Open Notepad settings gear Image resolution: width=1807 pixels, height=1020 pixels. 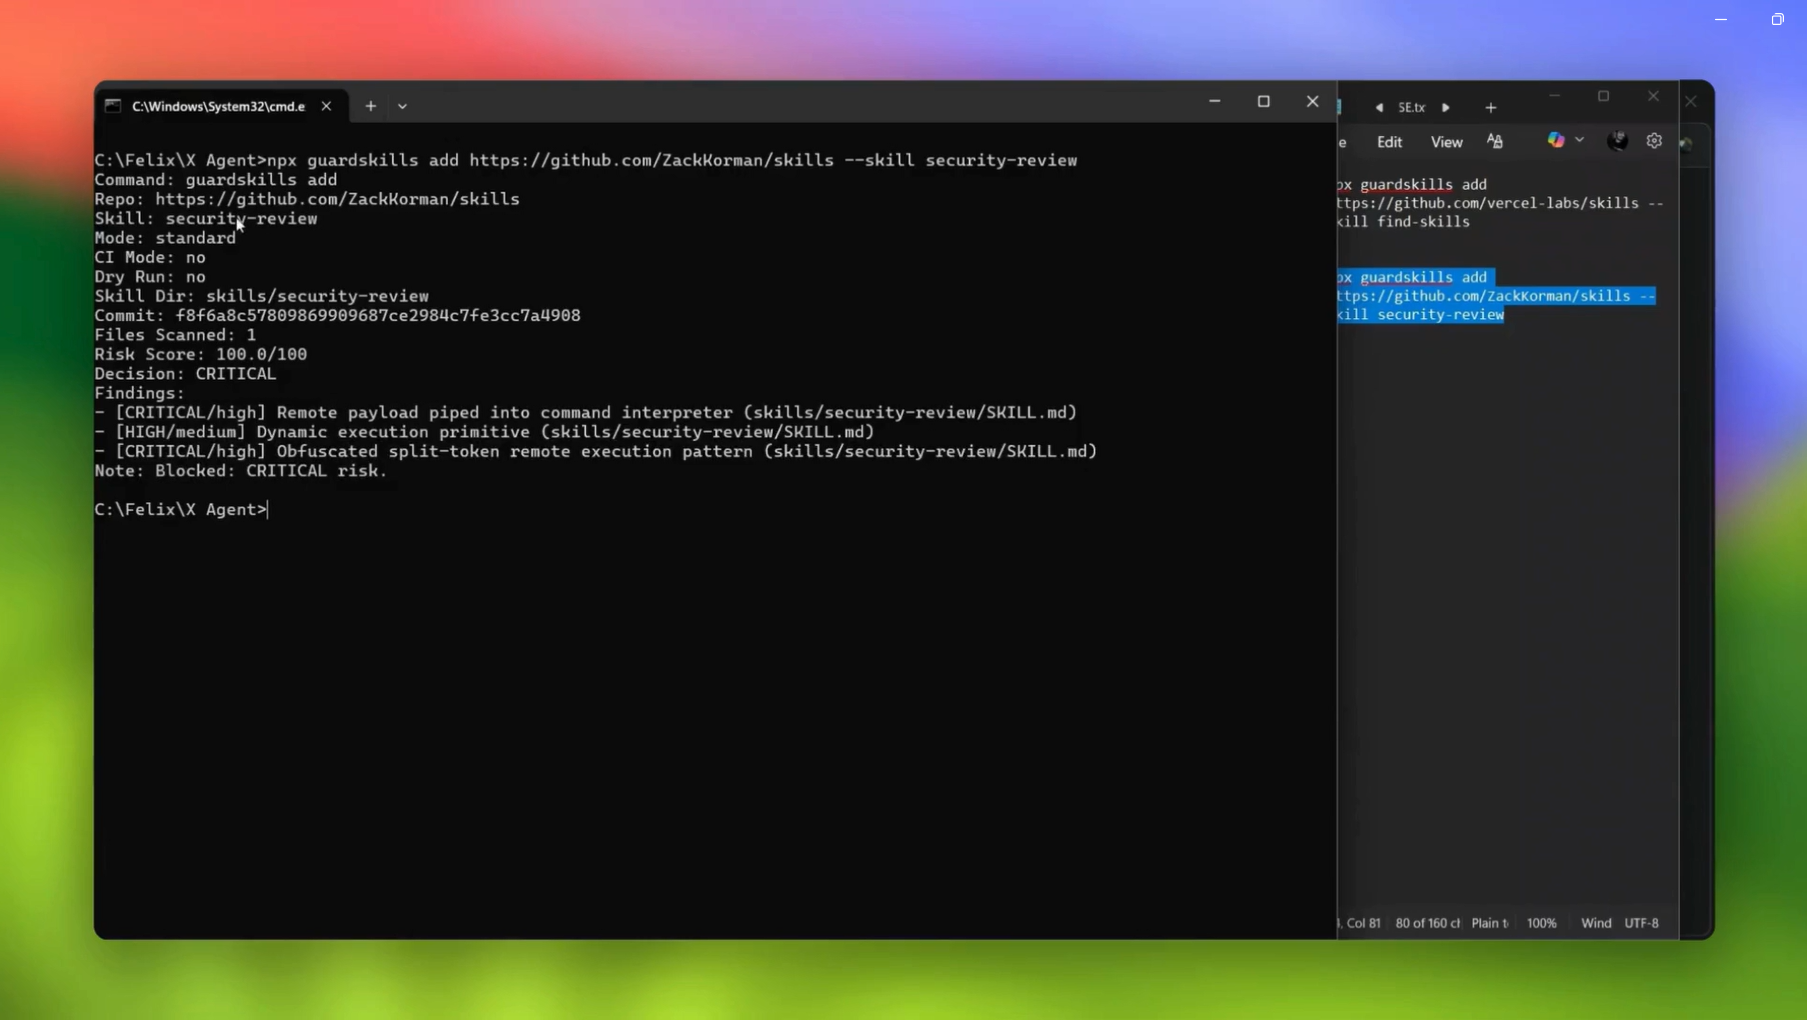click(1654, 141)
